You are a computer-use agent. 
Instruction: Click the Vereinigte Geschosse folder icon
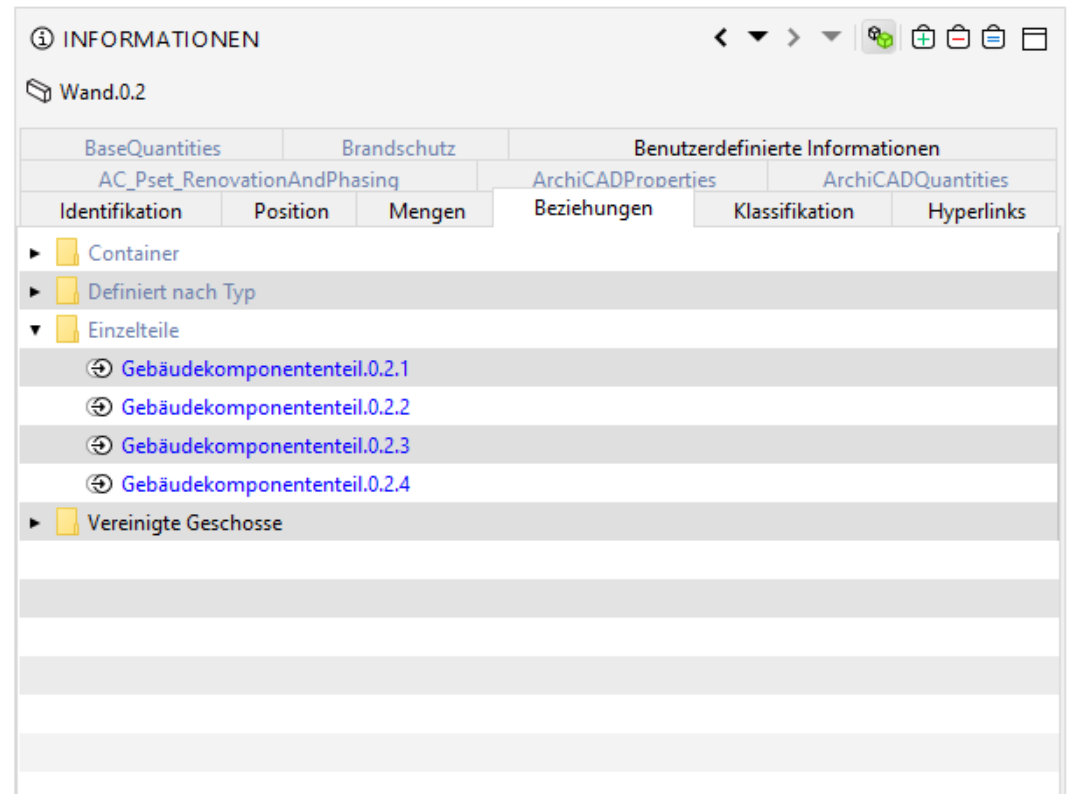67,521
